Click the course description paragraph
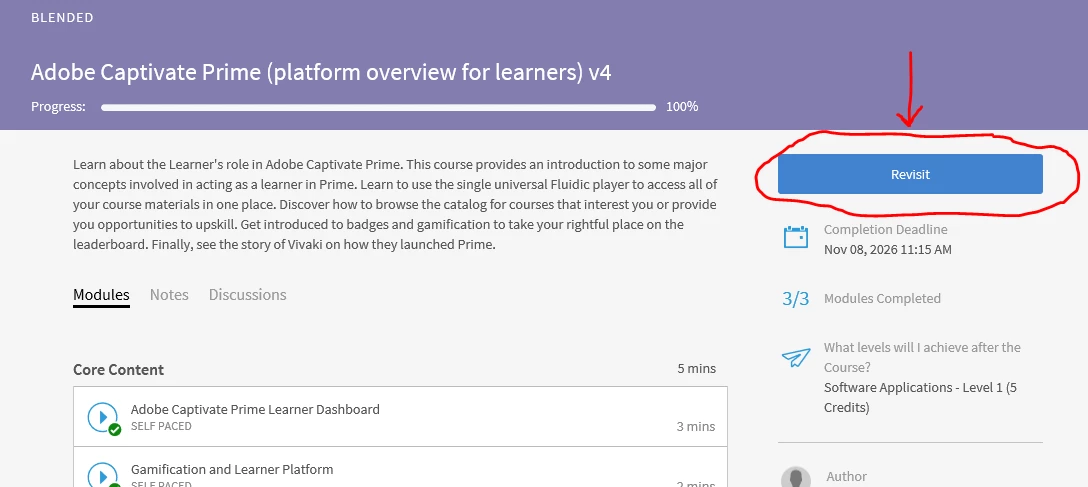The height and width of the screenshot is (487, 1088). (395, 205)
